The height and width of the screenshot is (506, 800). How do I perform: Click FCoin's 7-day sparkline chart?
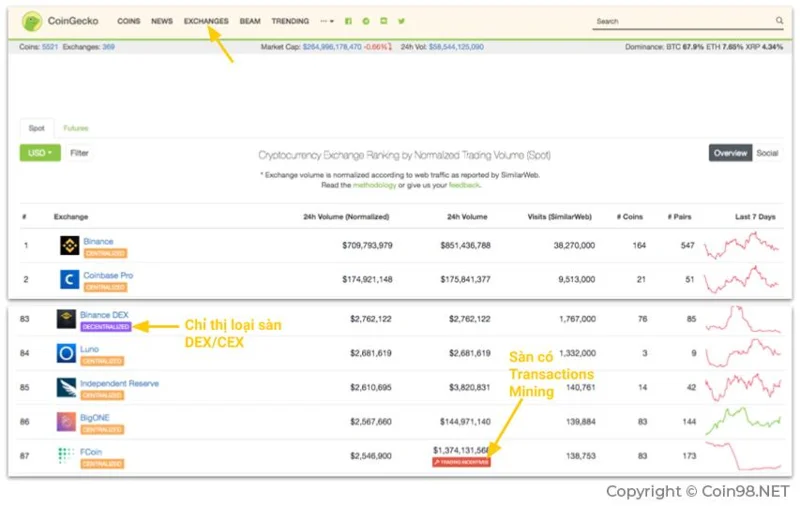pyautogui.click(x=743, y=456)
